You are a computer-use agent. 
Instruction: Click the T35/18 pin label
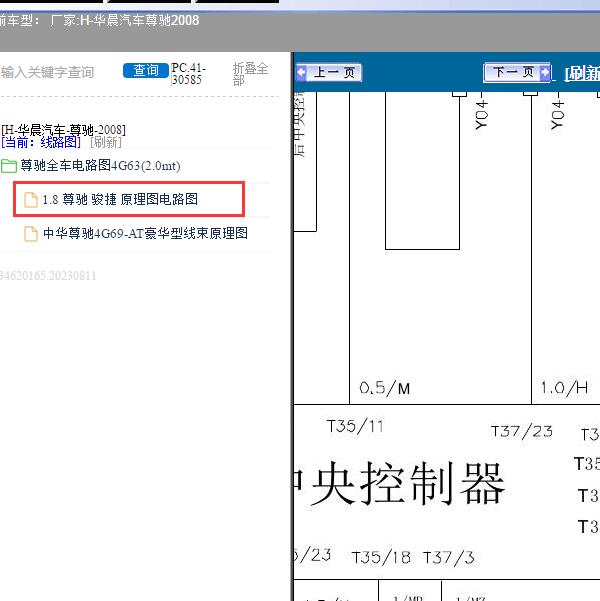[381, 558]
